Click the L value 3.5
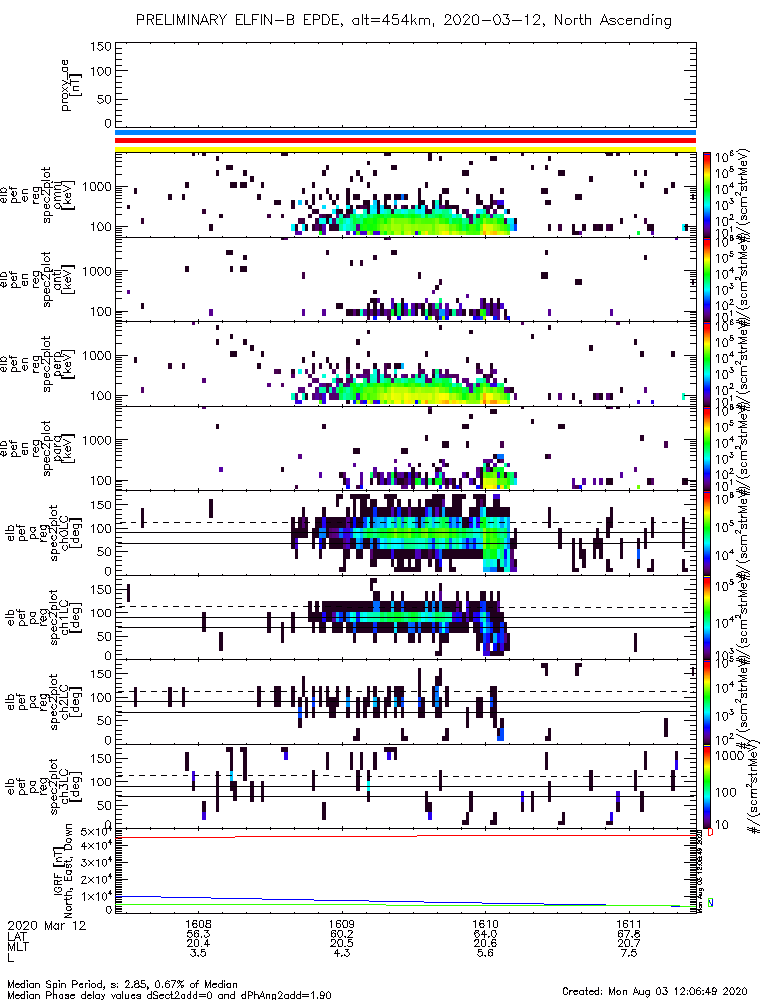Screen dimensions: 775x1000 click(x=198, y=953)
